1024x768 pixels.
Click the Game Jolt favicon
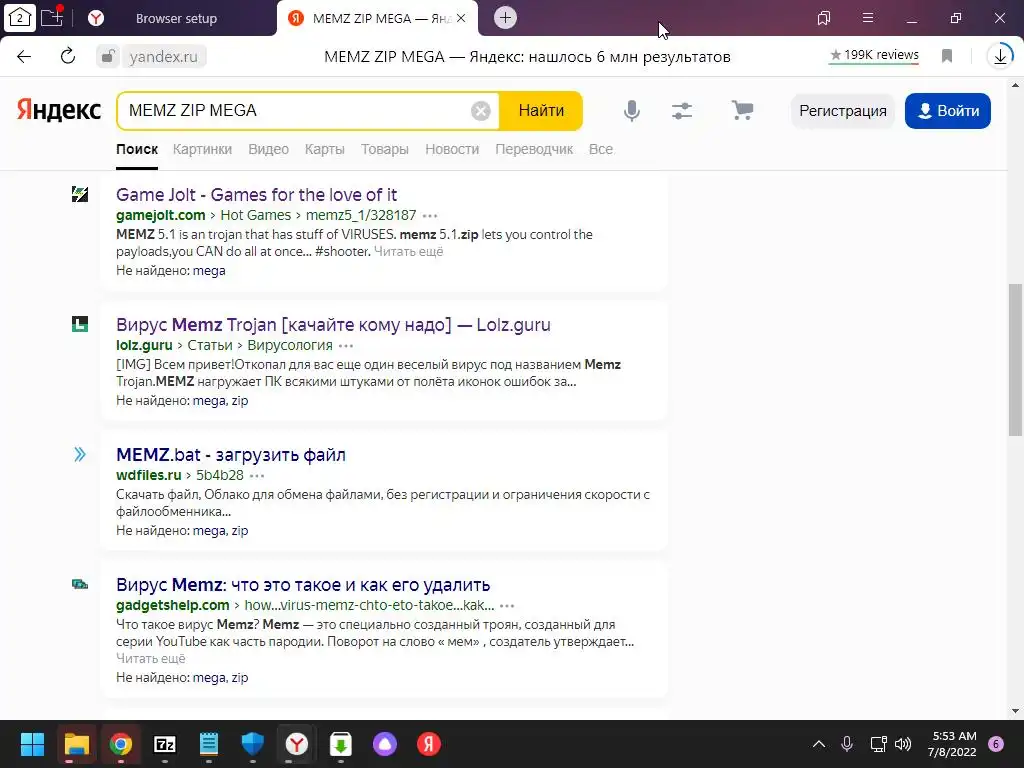80,194
